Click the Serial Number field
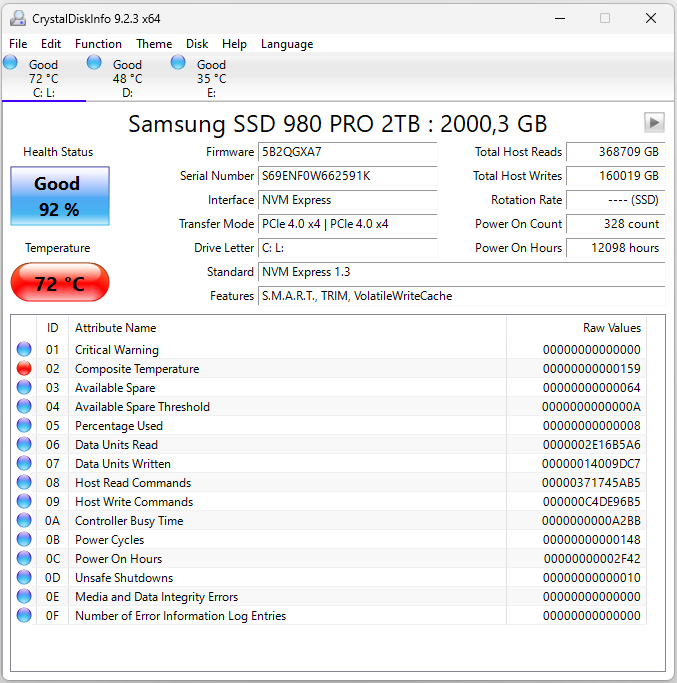The width and height of the screenshot is (677, 683). [348, 176]
